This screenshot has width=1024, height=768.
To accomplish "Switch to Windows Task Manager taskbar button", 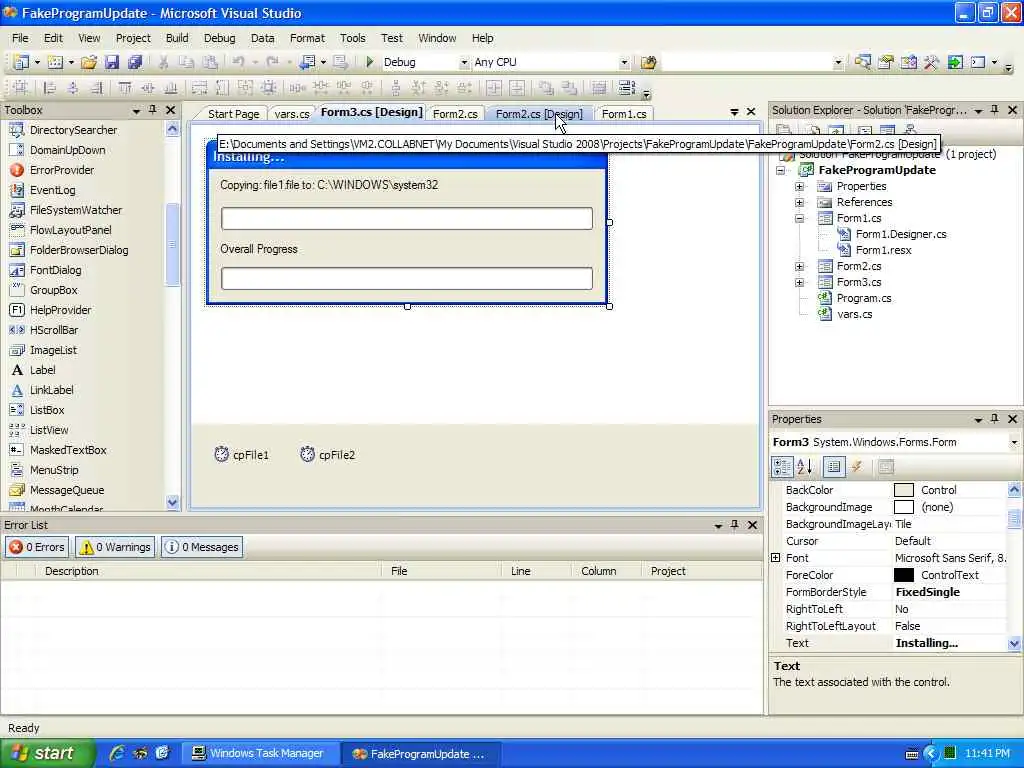I will coord(259,753).
